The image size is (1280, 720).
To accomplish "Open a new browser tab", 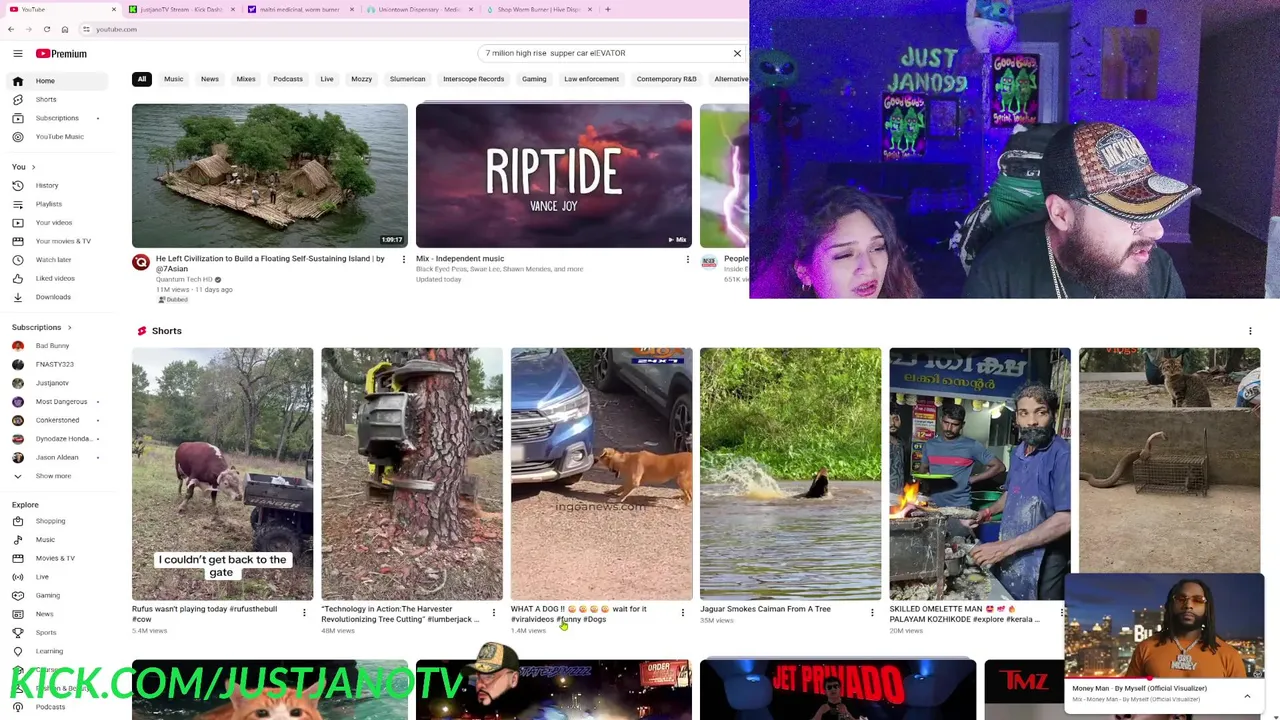I will point(608,9).
